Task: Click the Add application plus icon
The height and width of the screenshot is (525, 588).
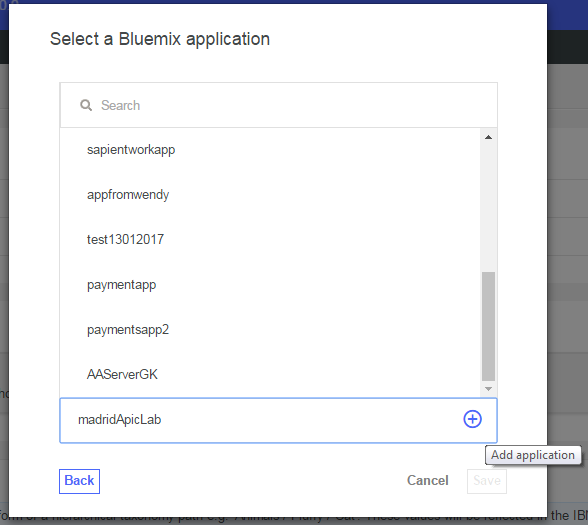Action: tap(472, 419)
